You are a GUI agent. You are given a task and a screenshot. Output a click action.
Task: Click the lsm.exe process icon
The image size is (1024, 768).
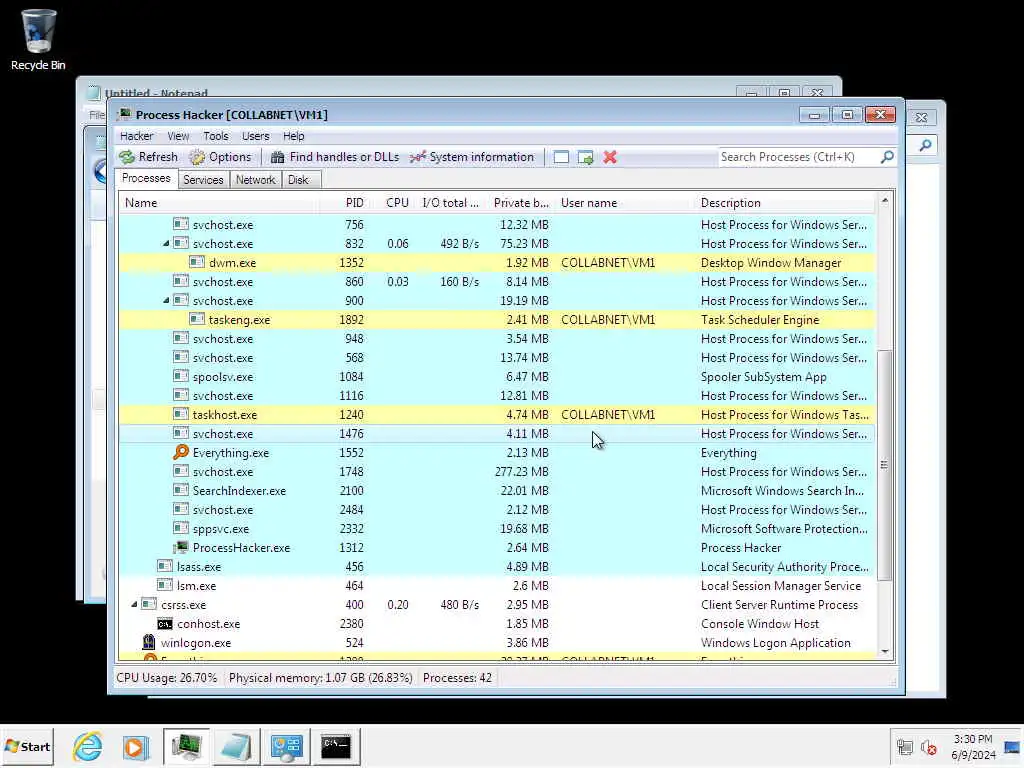tap(165, 585)
